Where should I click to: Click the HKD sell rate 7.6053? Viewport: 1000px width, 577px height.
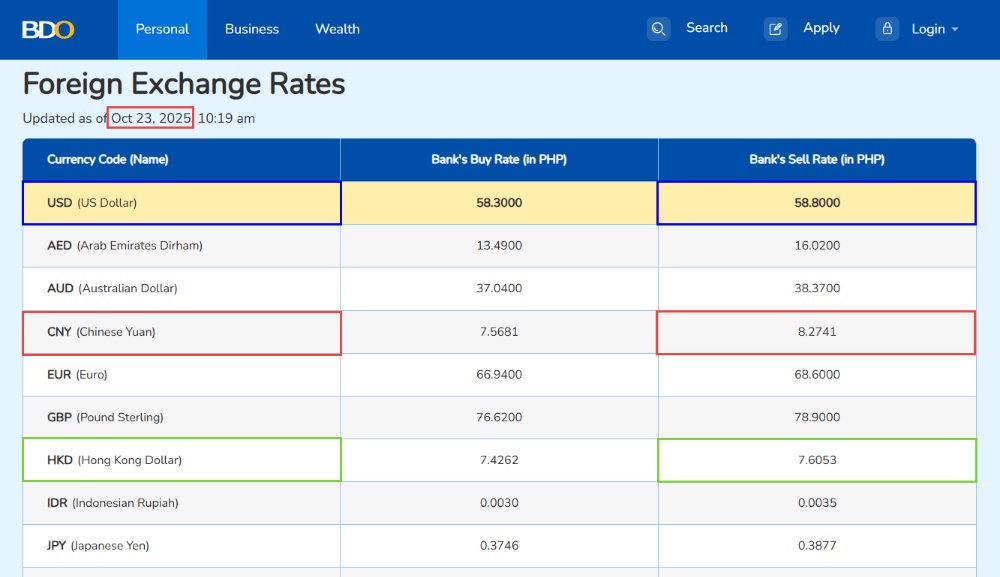[x=816, y=460]
